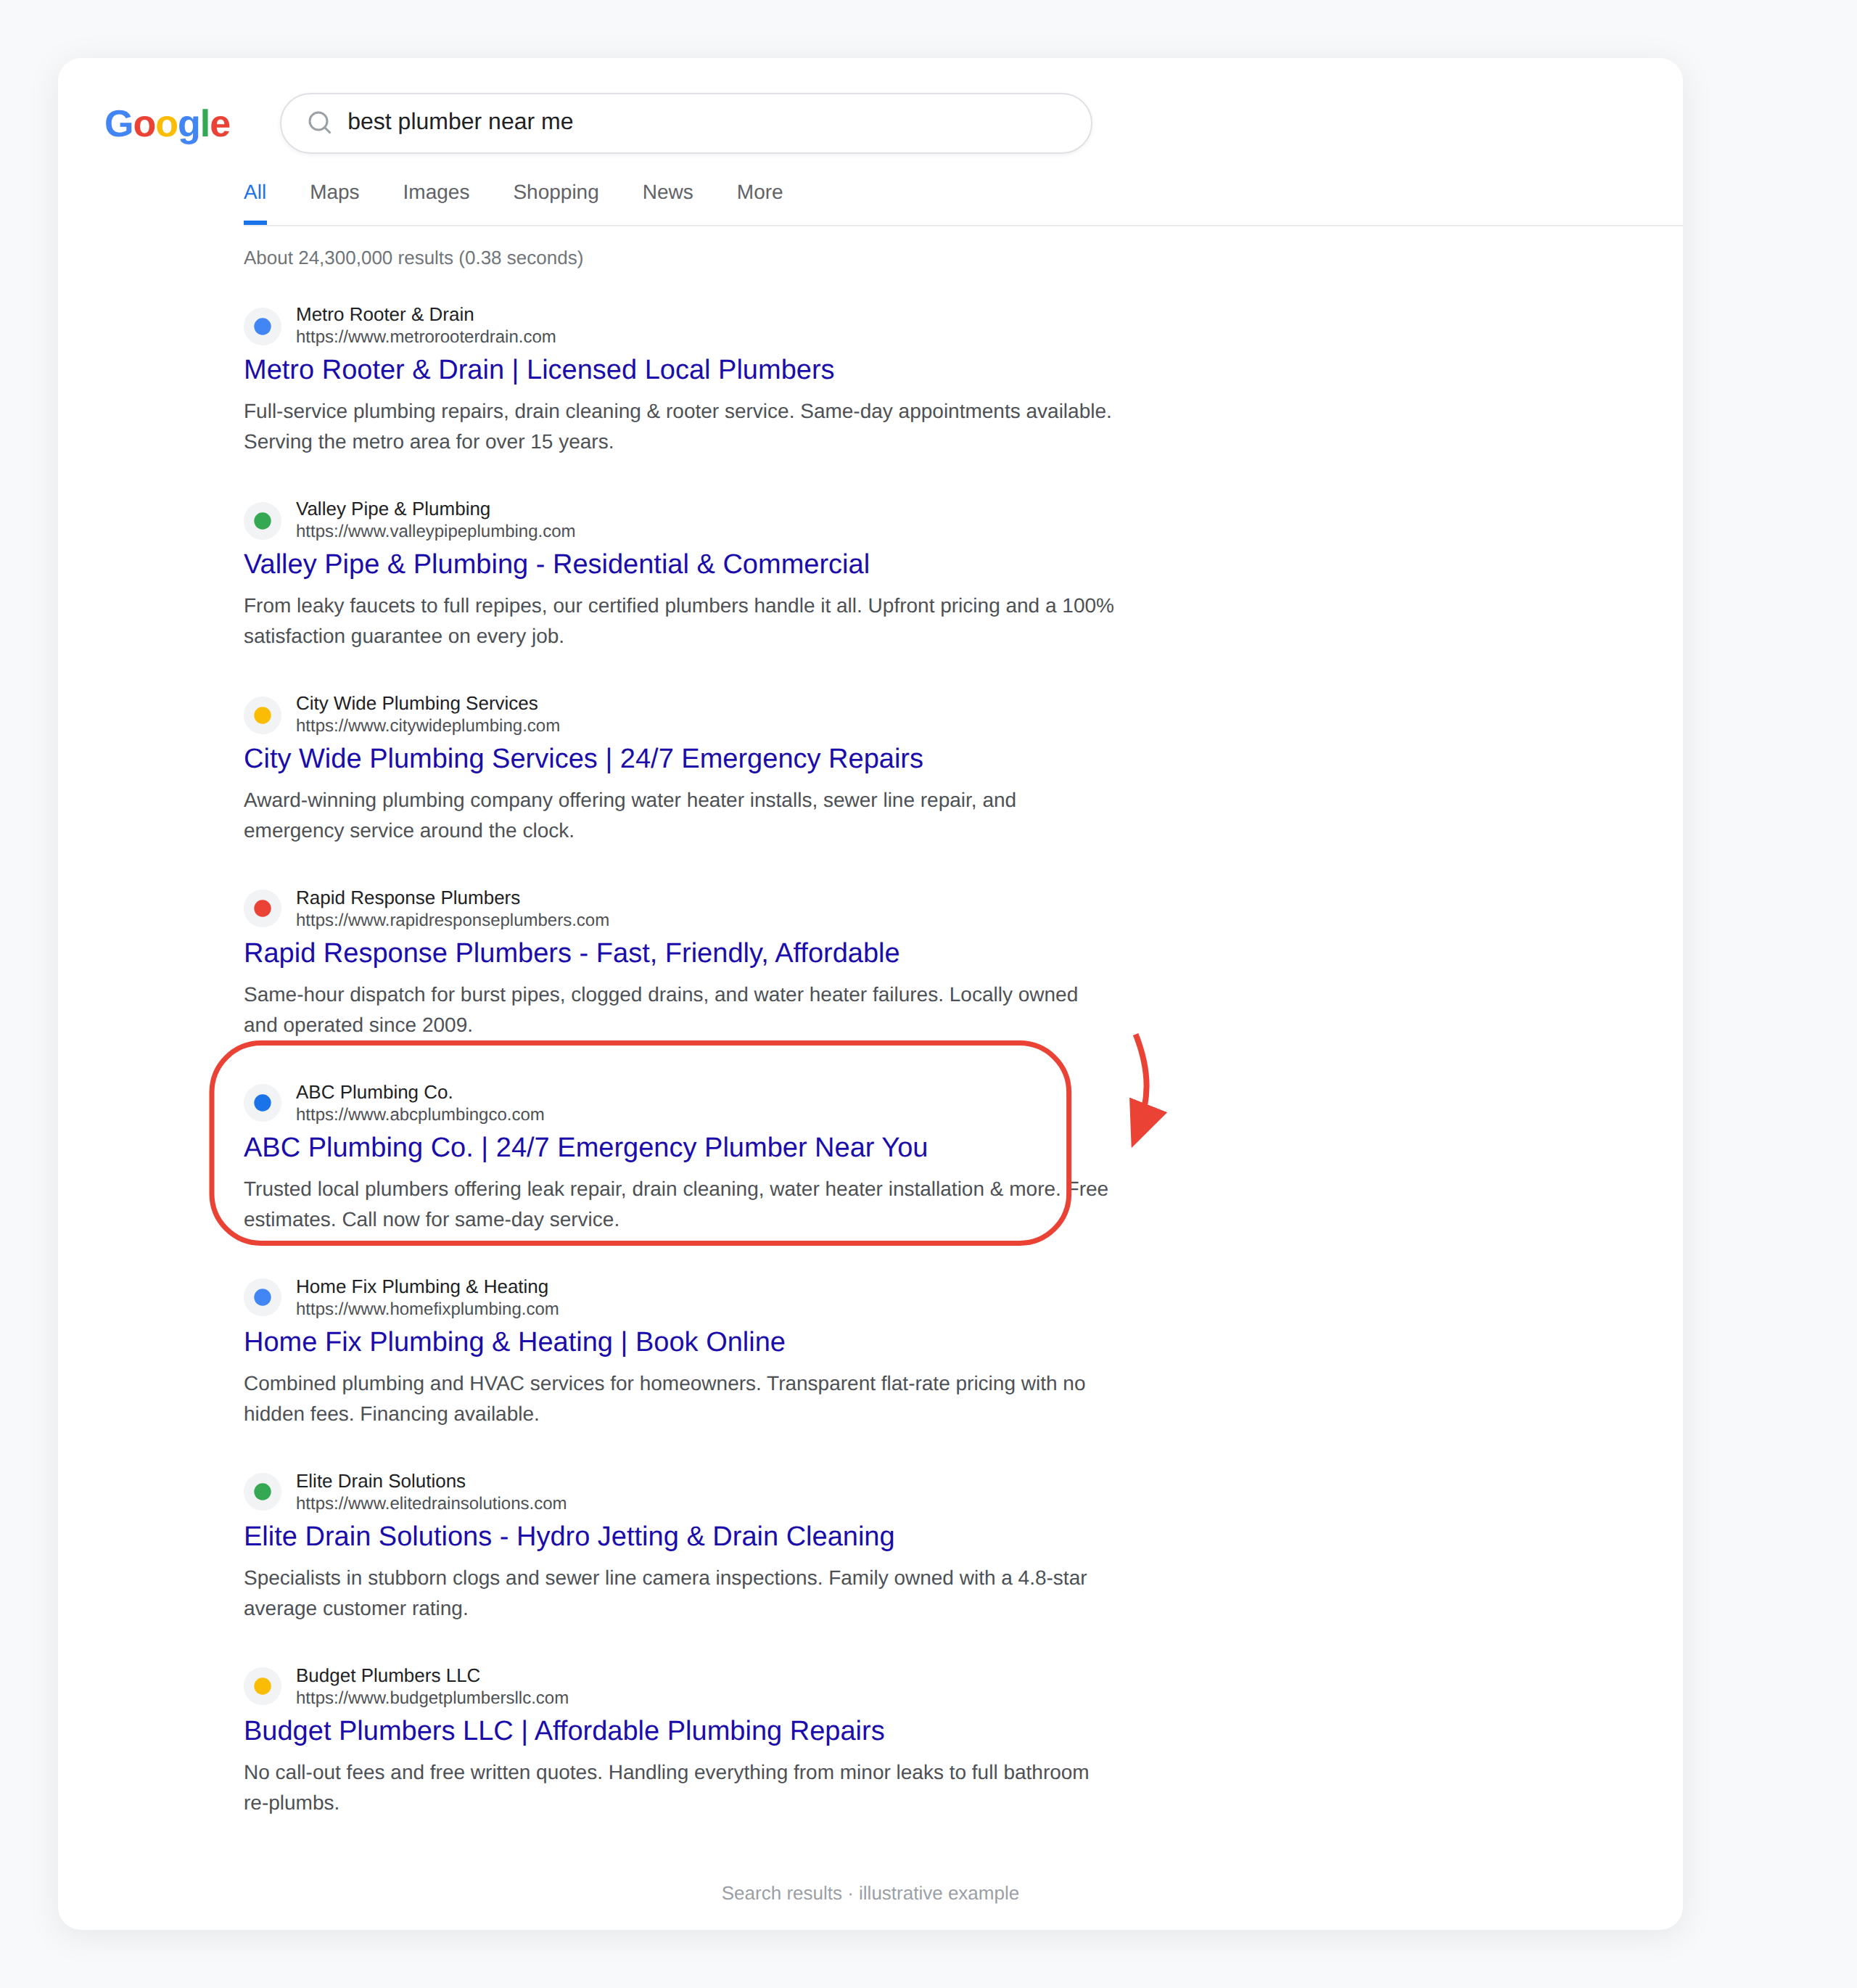
Task: Click the valleypipeplumbing.com URL
Action: [x=435, y=531]
